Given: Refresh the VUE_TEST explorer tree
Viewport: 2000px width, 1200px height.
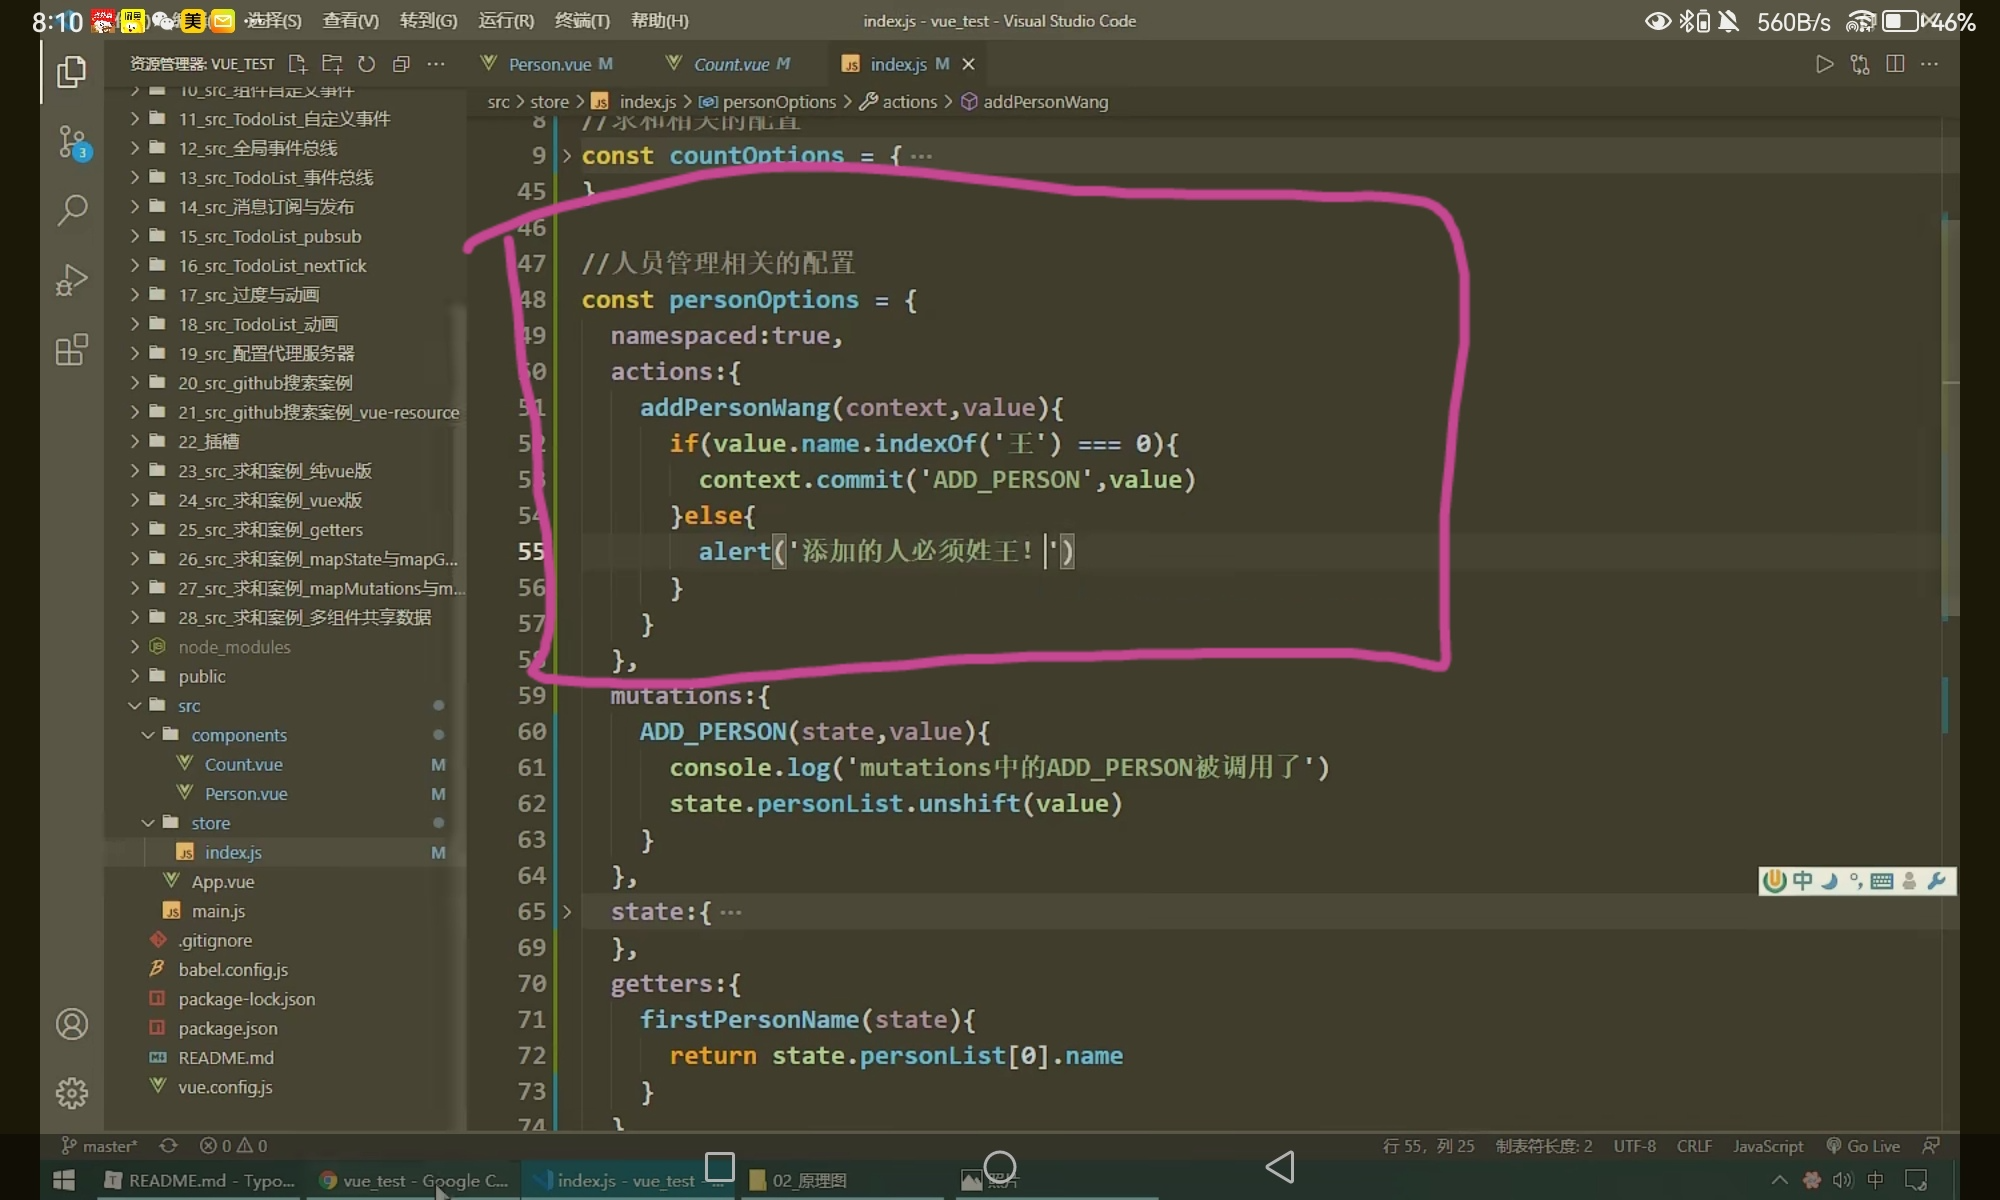Looking at the screenshot, I should point(366,64).
